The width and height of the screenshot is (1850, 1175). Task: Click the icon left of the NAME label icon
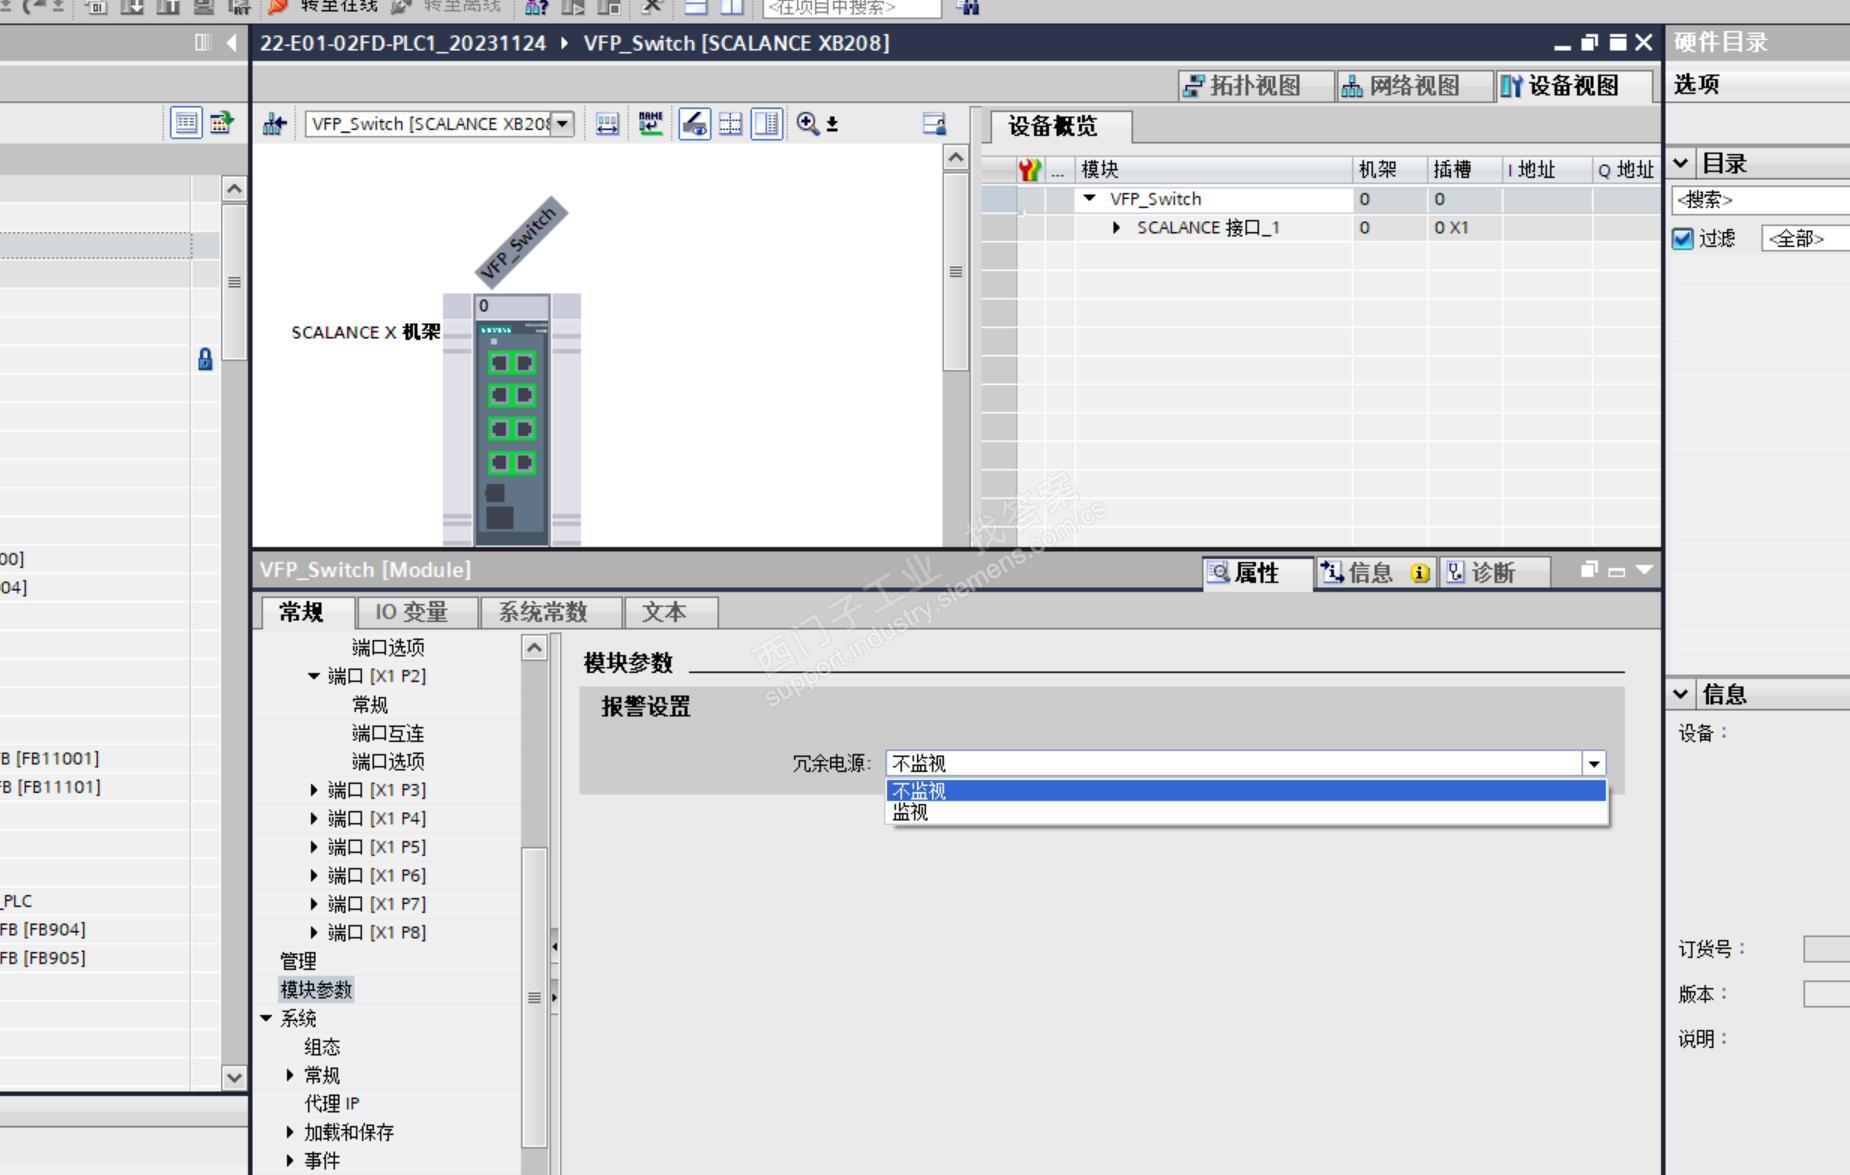tap(607, 124)
